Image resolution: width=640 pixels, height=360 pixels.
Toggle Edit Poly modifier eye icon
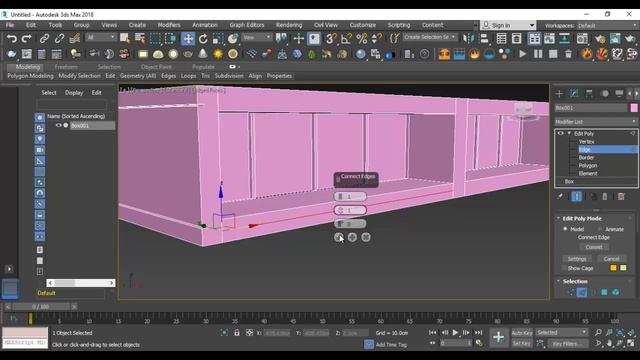[x=560, y=133]
